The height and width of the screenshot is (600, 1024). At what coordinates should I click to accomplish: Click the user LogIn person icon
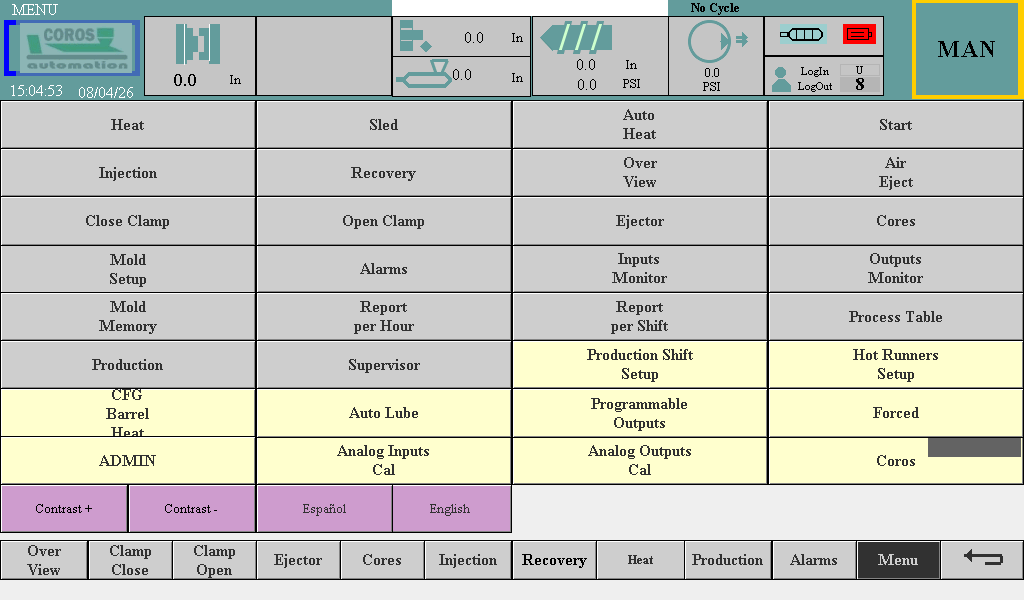click(x=782, y=79)
